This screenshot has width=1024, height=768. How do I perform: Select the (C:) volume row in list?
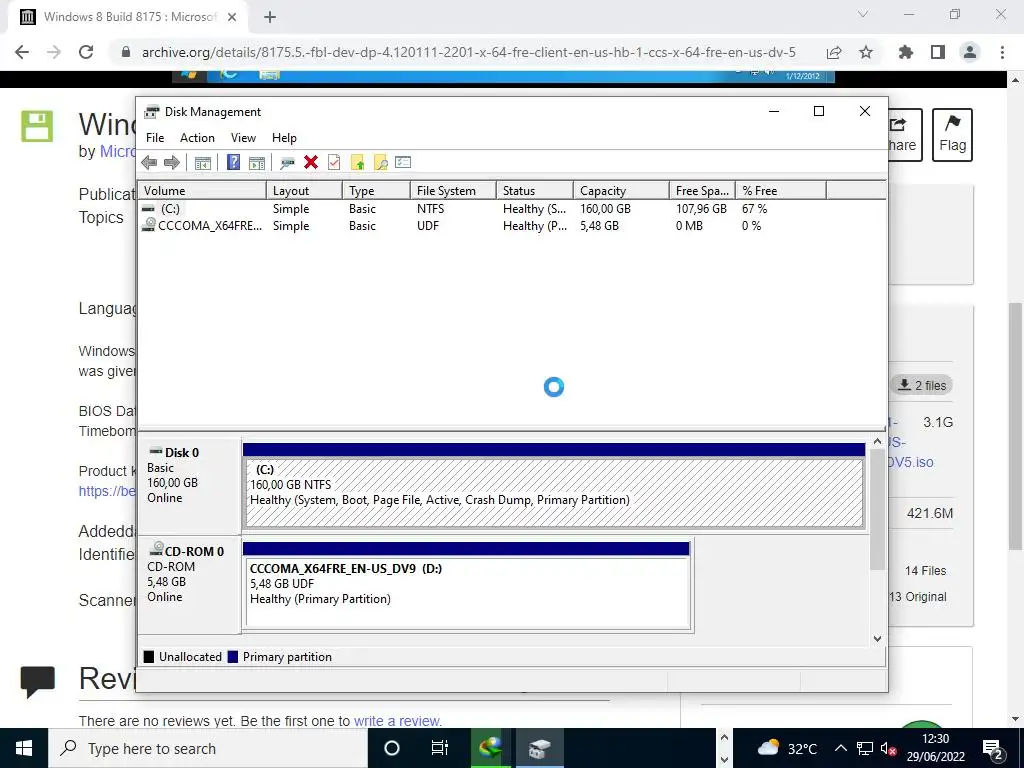(511, 209)
